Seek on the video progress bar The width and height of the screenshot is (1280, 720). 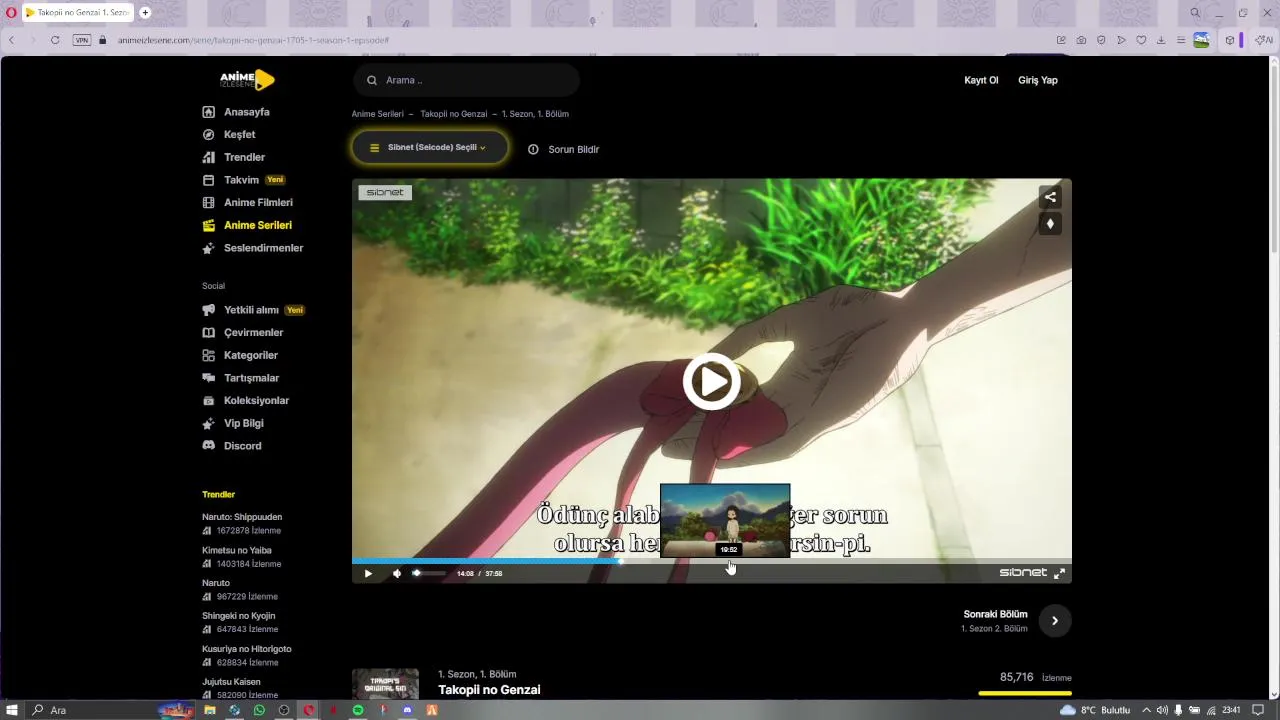pos(712,561)
